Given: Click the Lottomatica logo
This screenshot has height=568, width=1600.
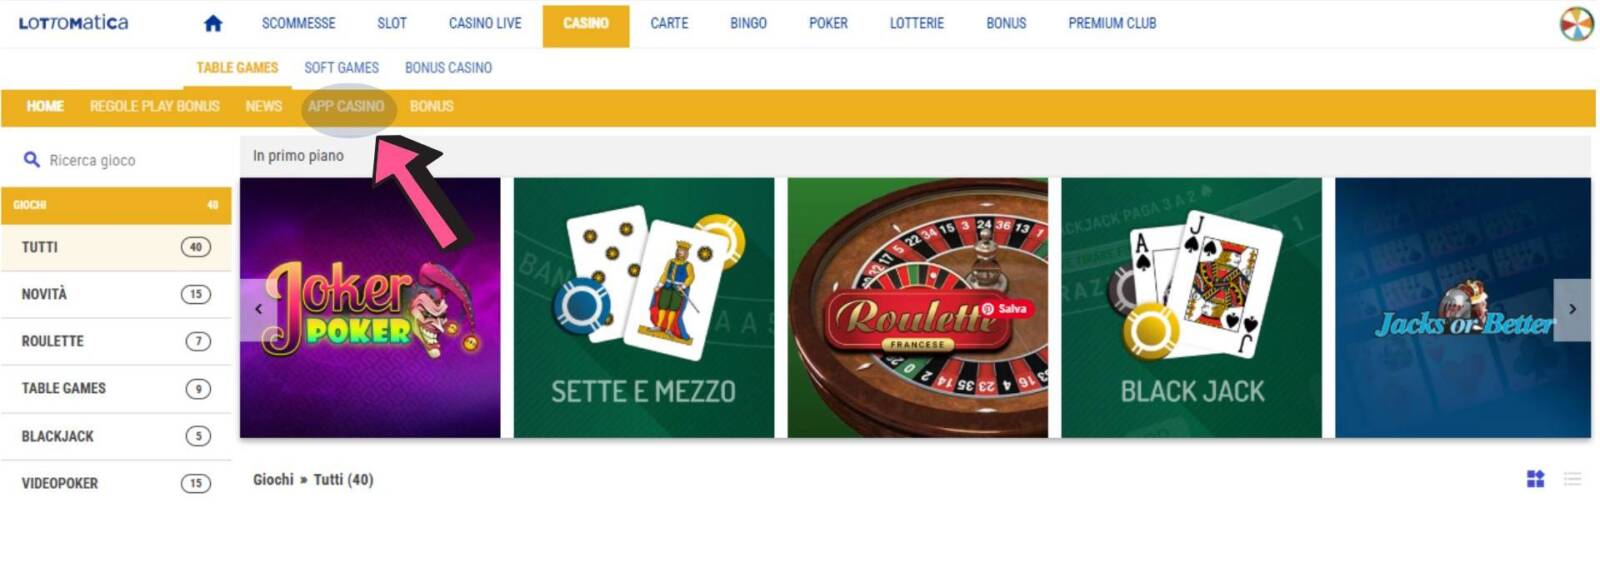Looking at the screenshot, I should click(73, 22).
